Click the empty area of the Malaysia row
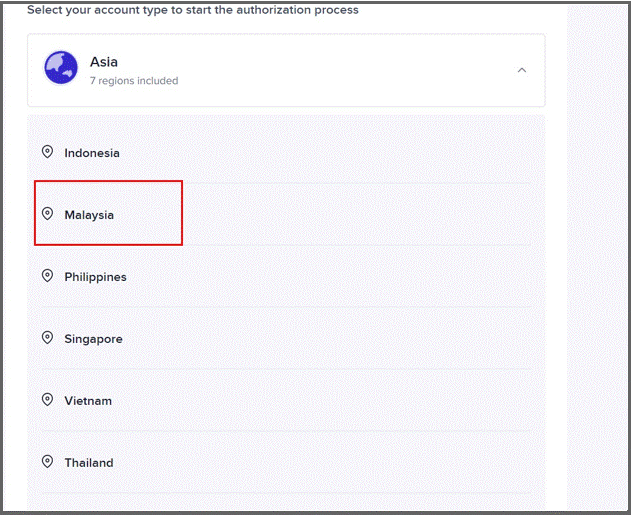Image resolution: width=632 pixels, height=515 pixels. [355, 215]
